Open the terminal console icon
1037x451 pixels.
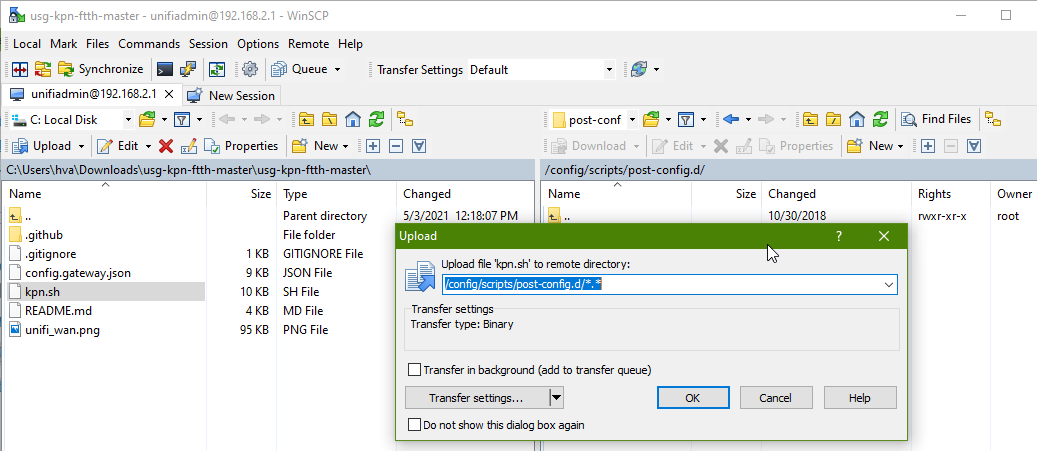tap(165, 69)
